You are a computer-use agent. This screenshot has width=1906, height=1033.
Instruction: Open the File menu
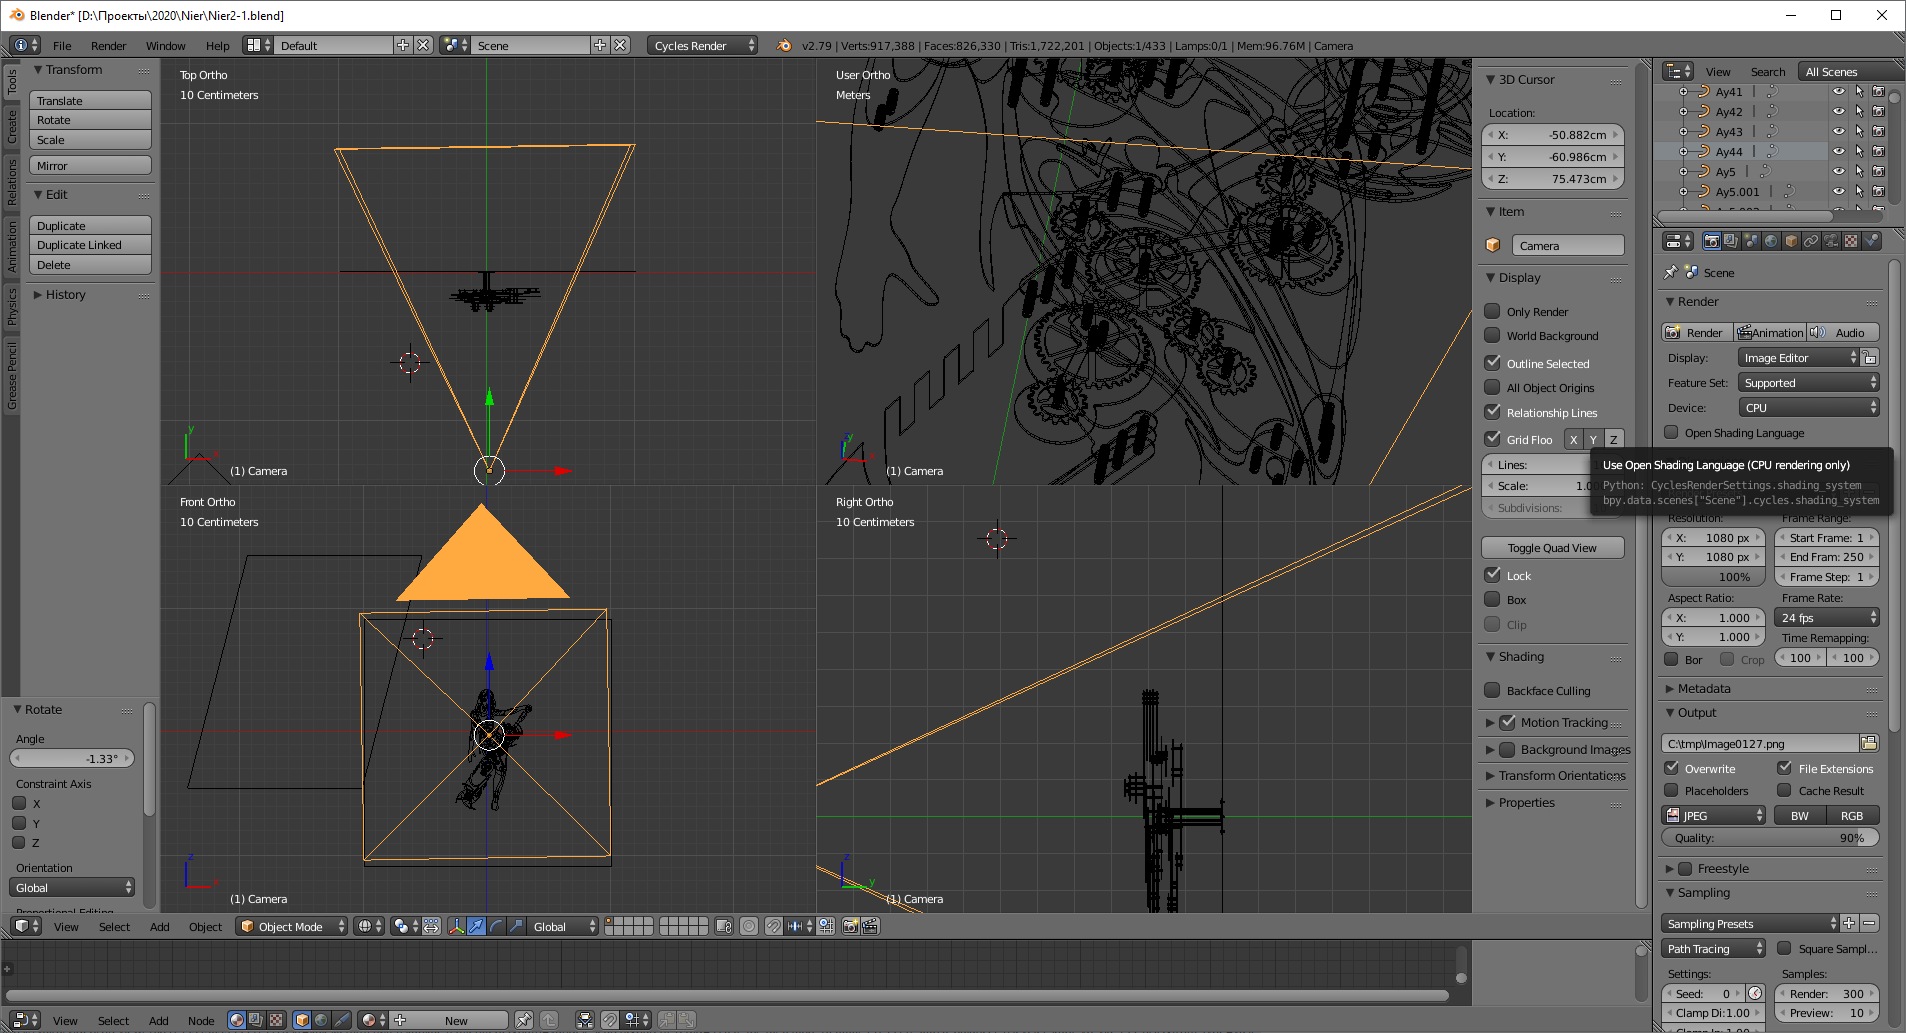(62, 46)
